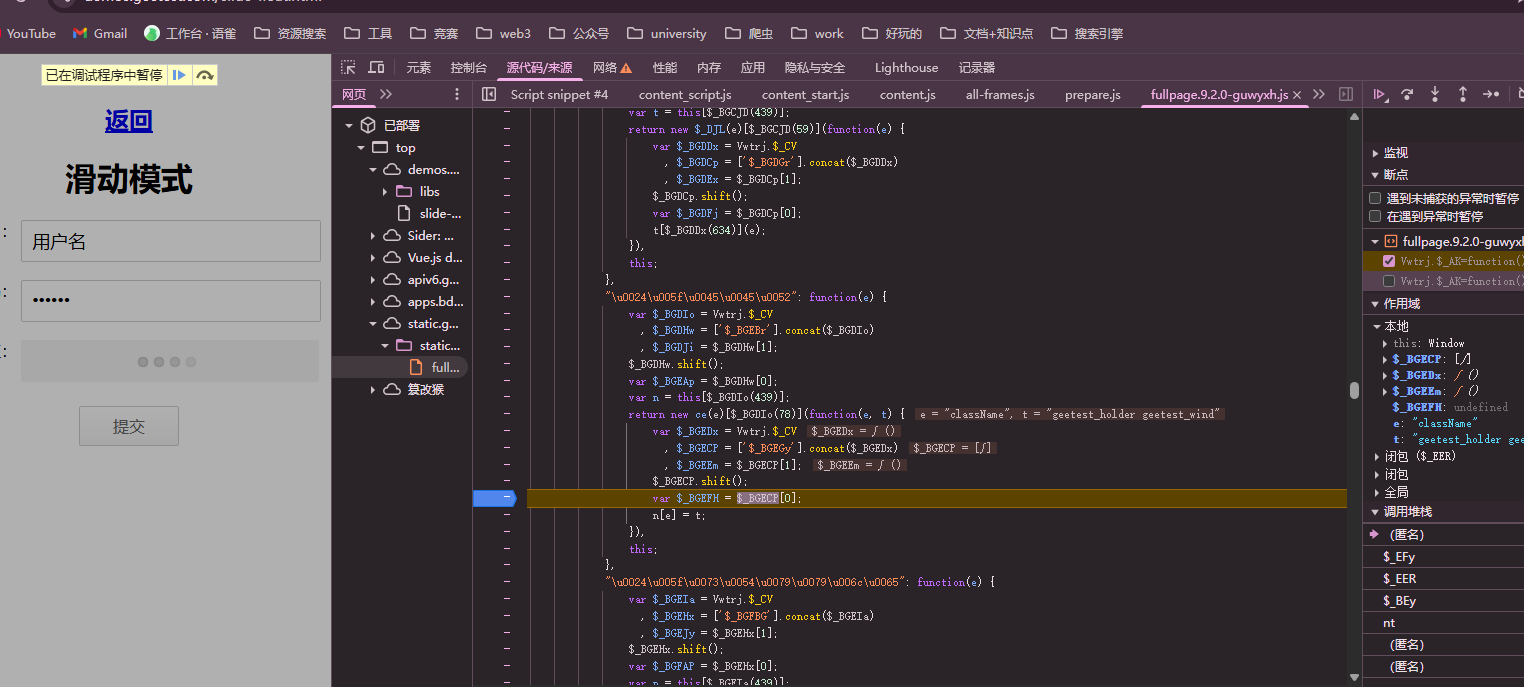Click the code editor vertical scrollbar thumb
Viewport: 1524px width, 687px height.
[1355, 390]
